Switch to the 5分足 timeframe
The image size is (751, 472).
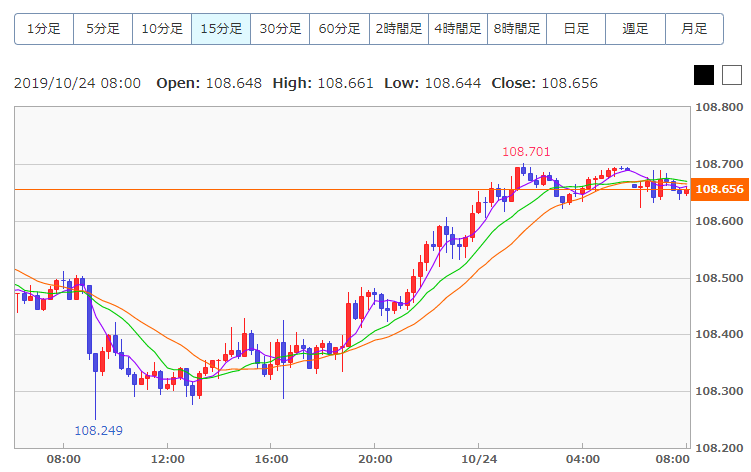tap(103, 29)
